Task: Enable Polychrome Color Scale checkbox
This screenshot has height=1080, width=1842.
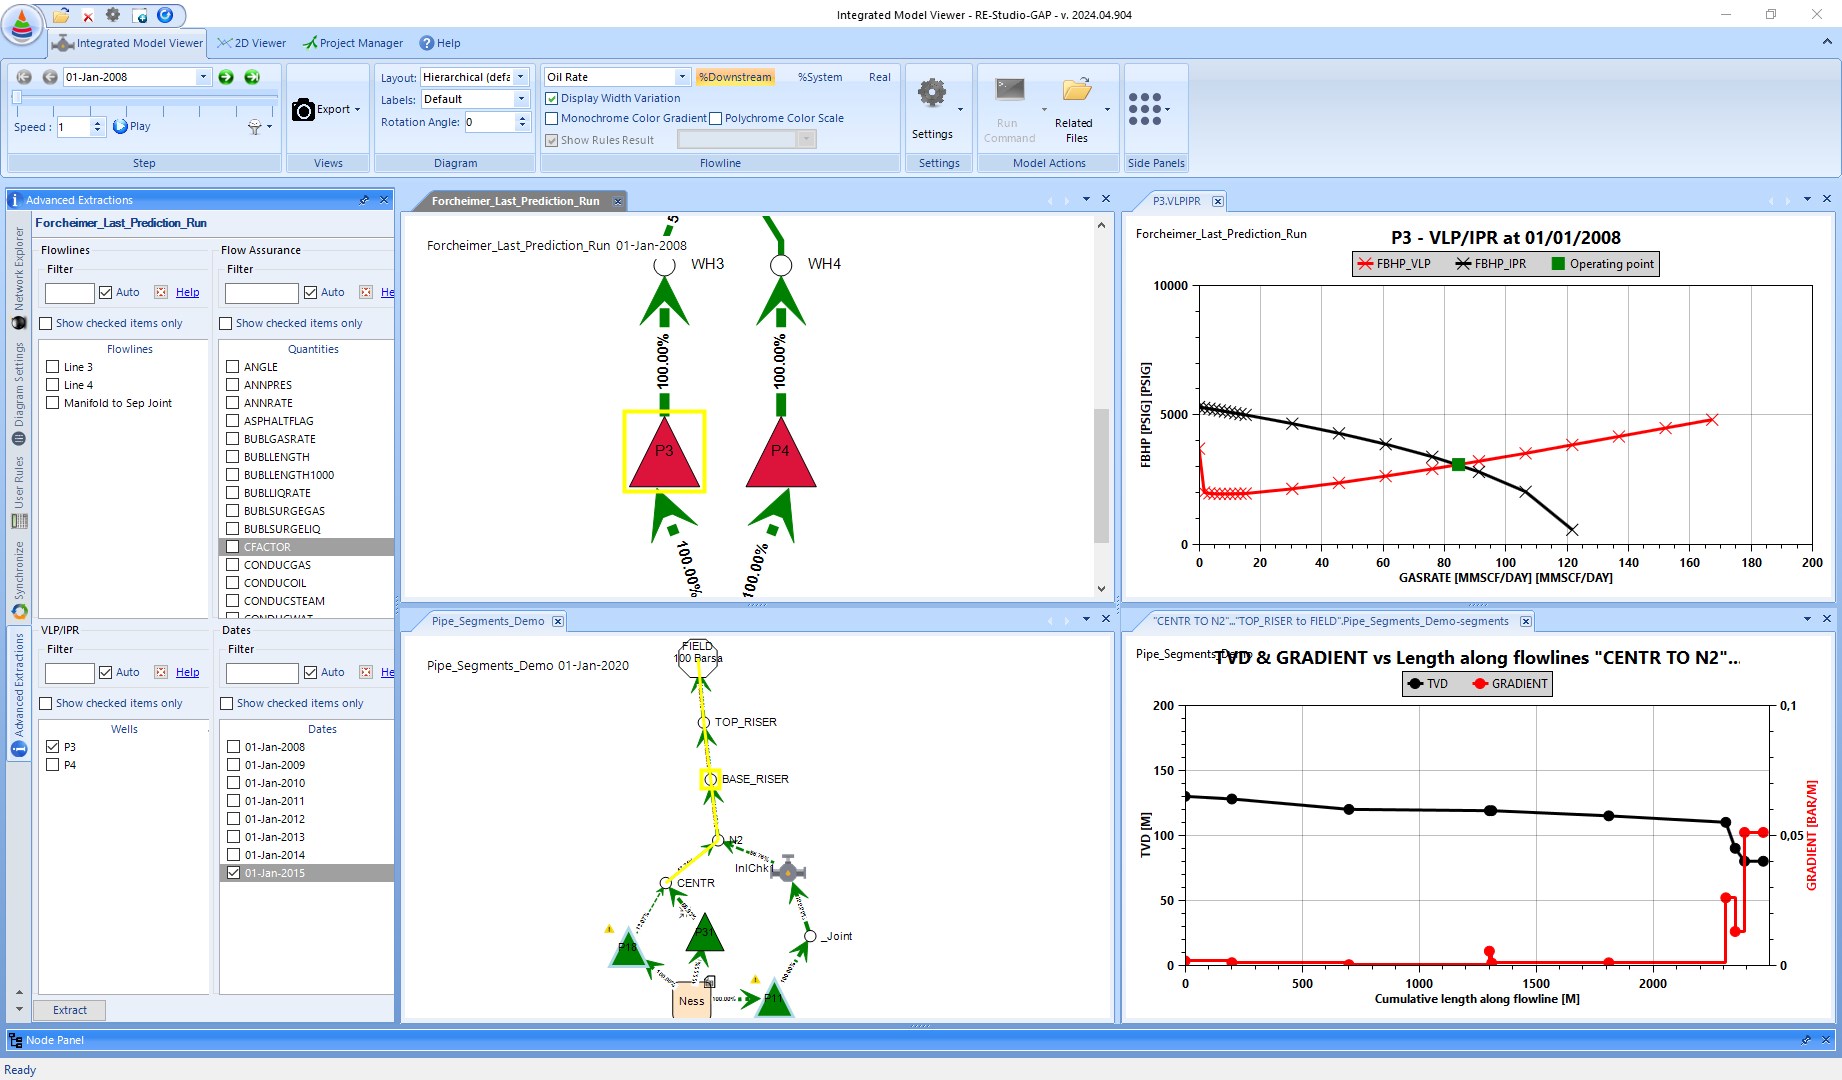Action: click(715, 118)
